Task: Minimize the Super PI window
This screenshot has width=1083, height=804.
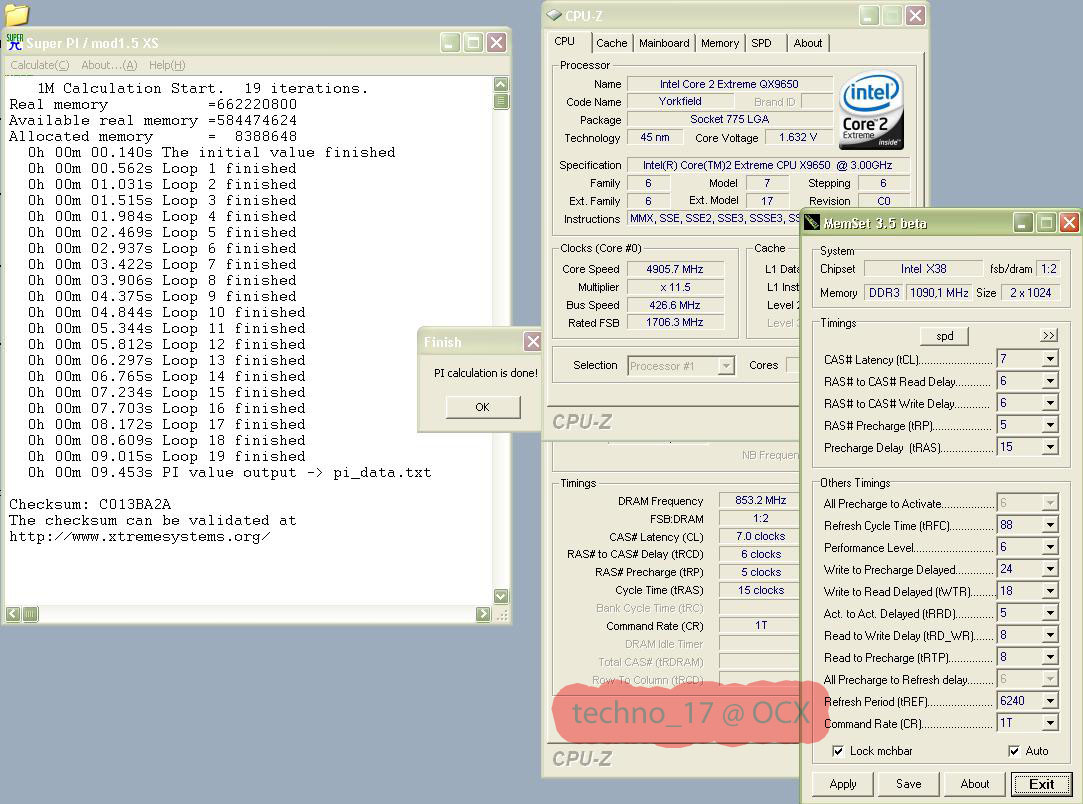Action: pyautogui.click(x=450, y=43)
